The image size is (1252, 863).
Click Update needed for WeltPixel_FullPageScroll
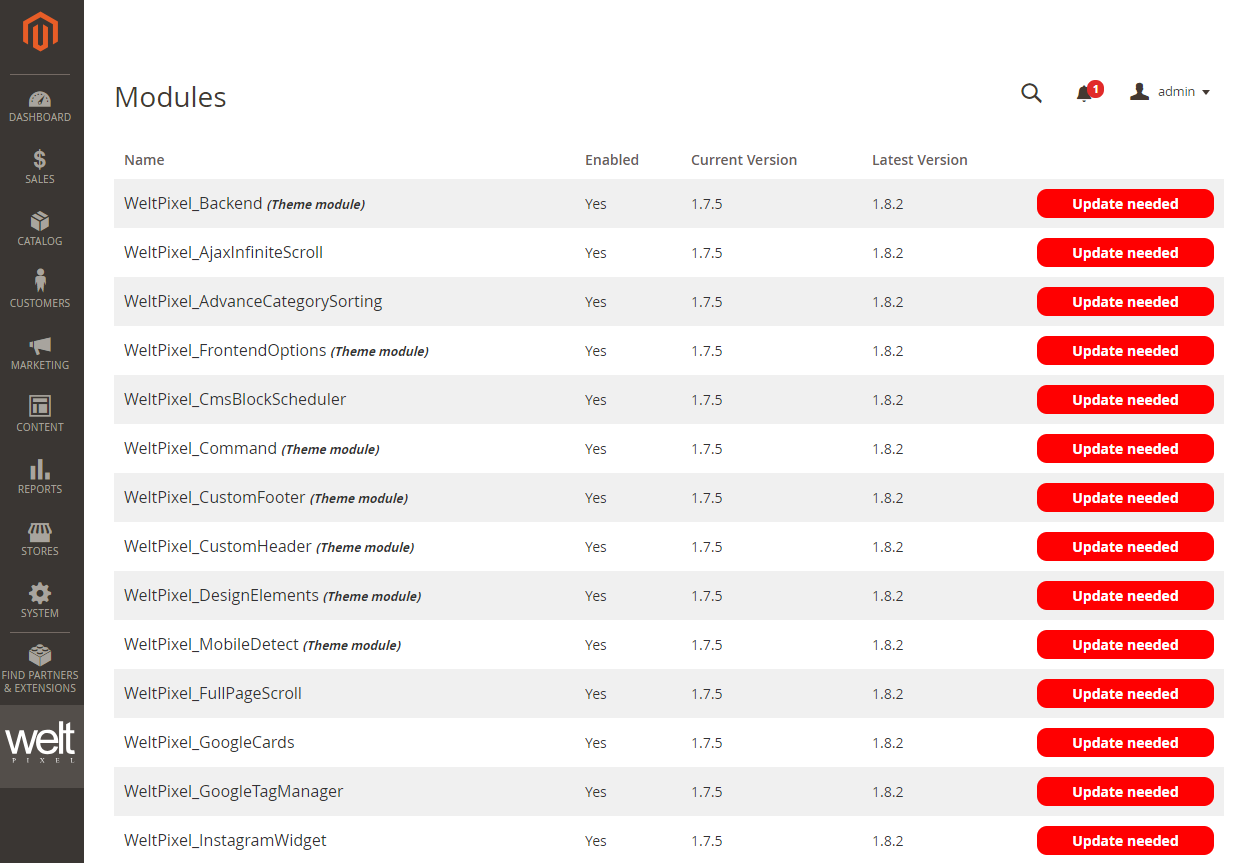point(1125,694)
